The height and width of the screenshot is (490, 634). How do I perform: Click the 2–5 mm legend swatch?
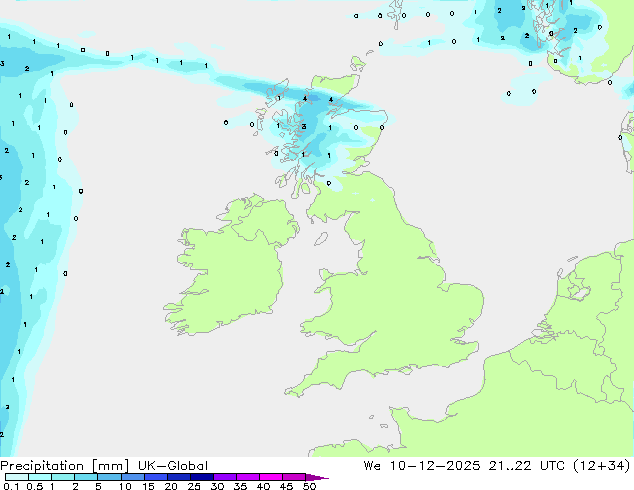[86, 477]
